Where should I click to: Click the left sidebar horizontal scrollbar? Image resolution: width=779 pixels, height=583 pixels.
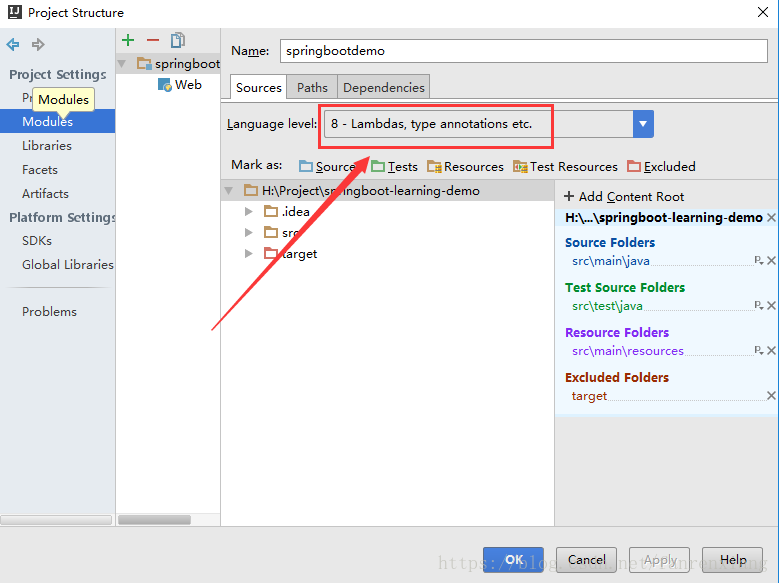(55, 520)
